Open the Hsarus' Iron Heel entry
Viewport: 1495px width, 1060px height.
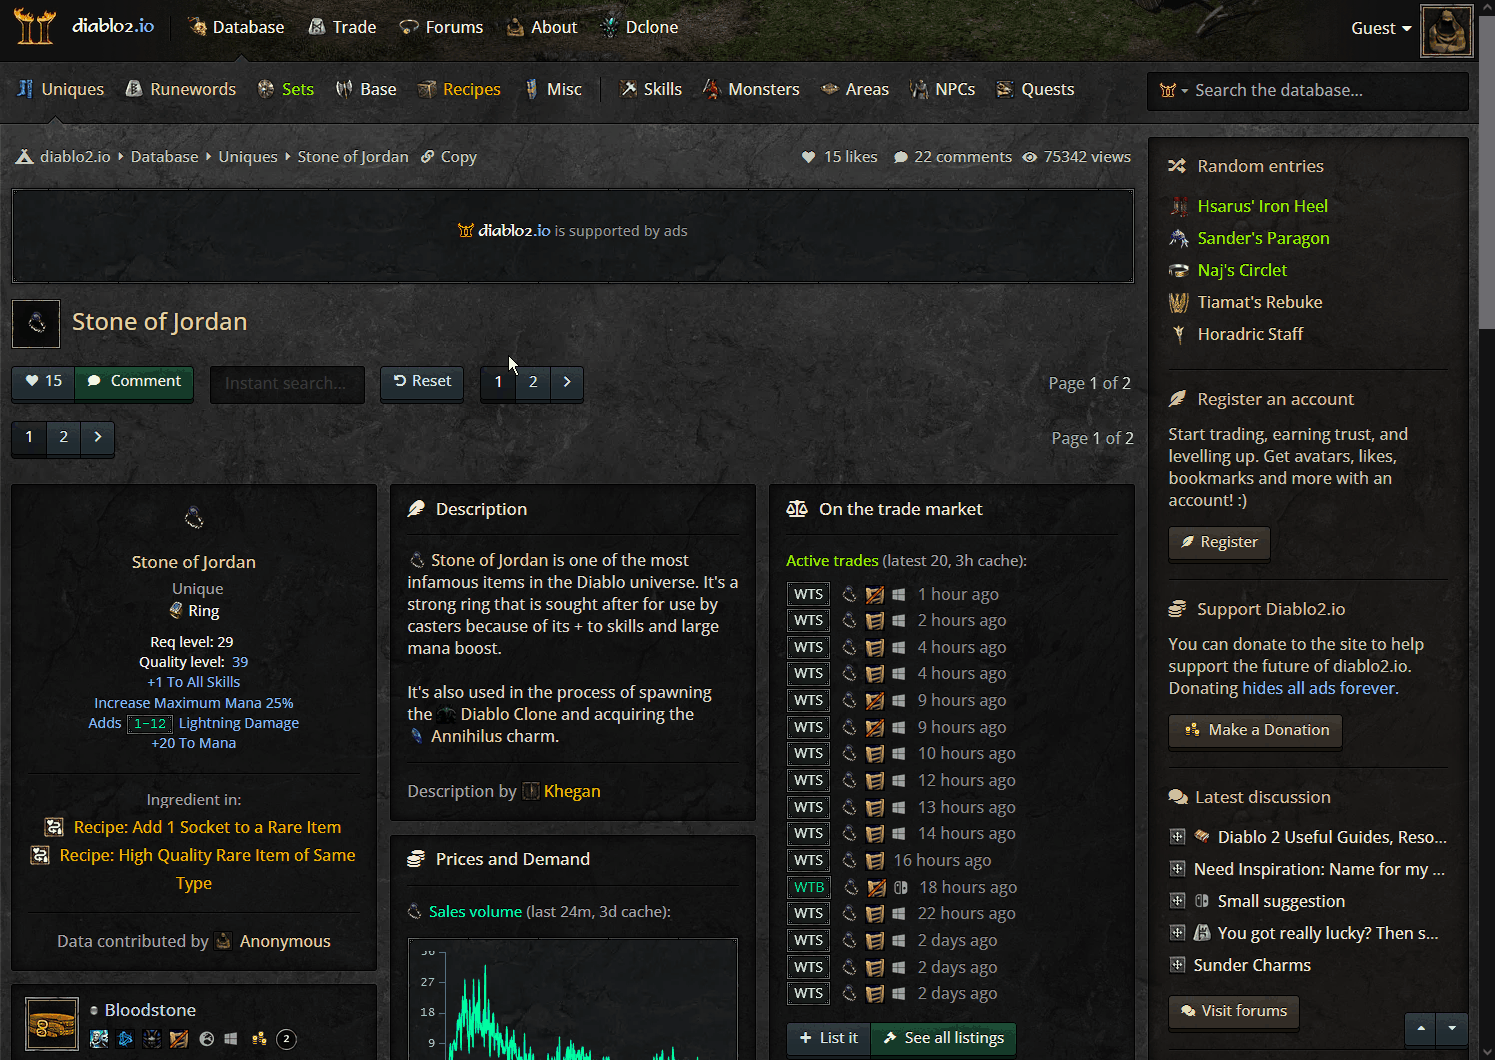click(1262, 206)
